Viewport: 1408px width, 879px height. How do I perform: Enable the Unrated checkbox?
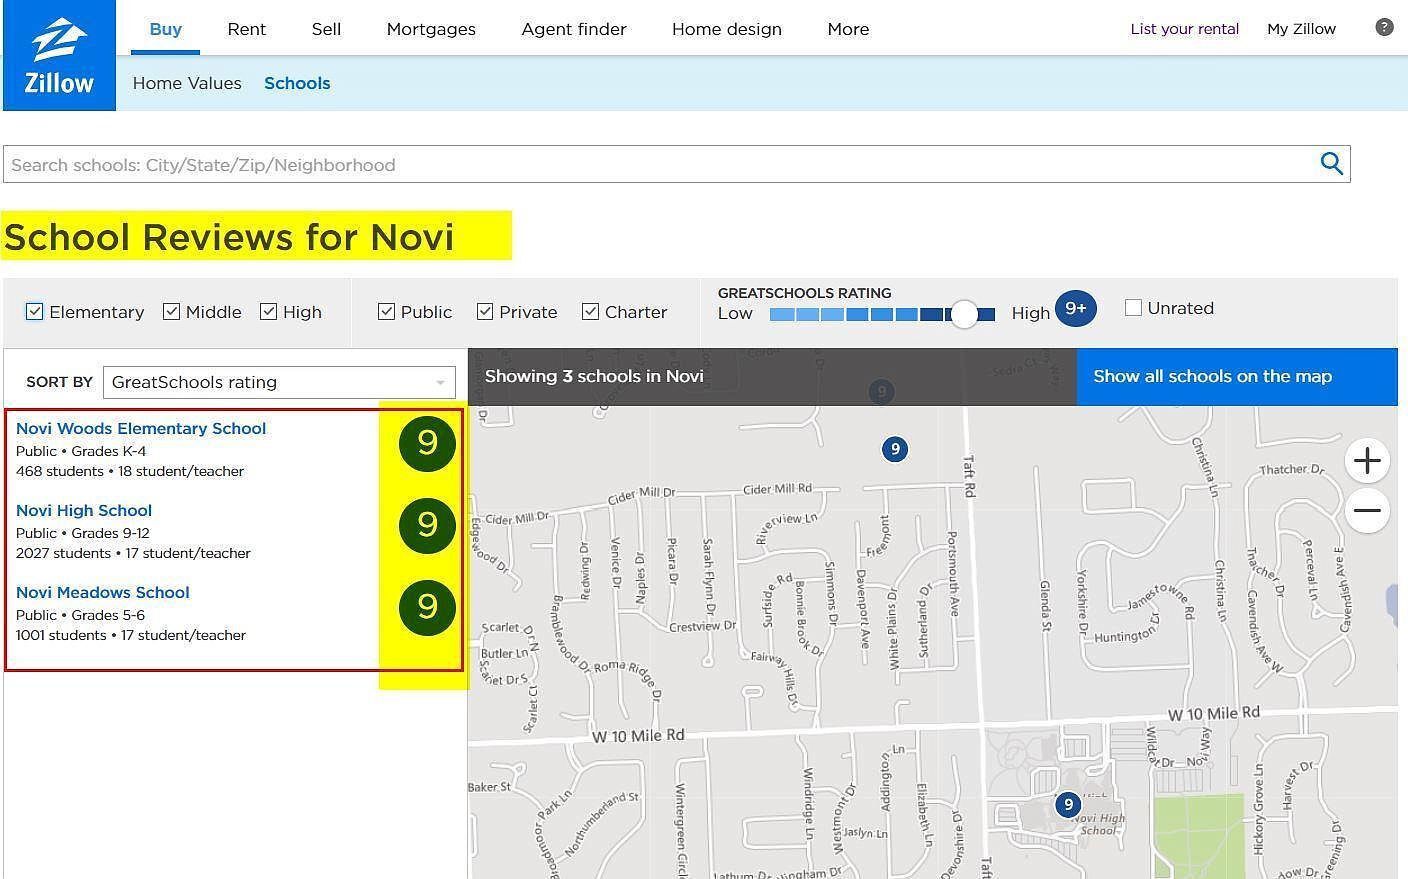[x=1133, y=308]
